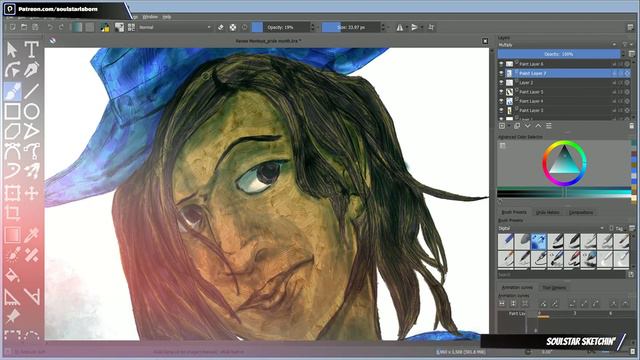Image resolution: width=640 pixels, height=360 pixels.
Task: Select the Edit Shapes tool
Action: coord(12,70)
